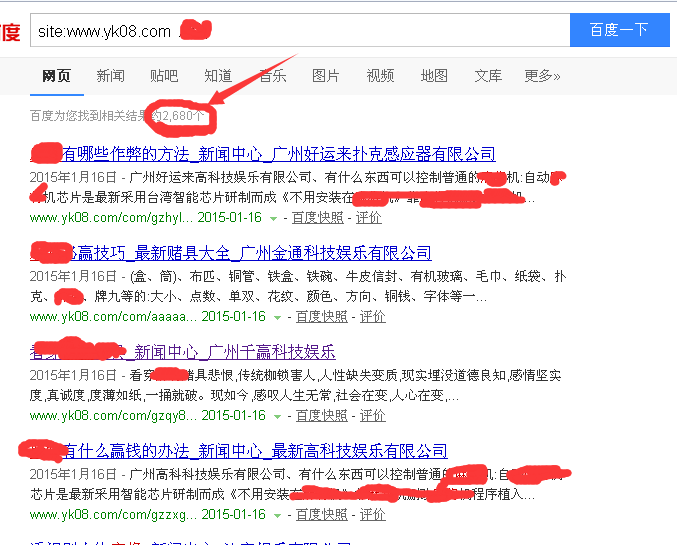Open 百度快照 for the aaaaa result
677x545 pixels.
(x=322, y=317)
